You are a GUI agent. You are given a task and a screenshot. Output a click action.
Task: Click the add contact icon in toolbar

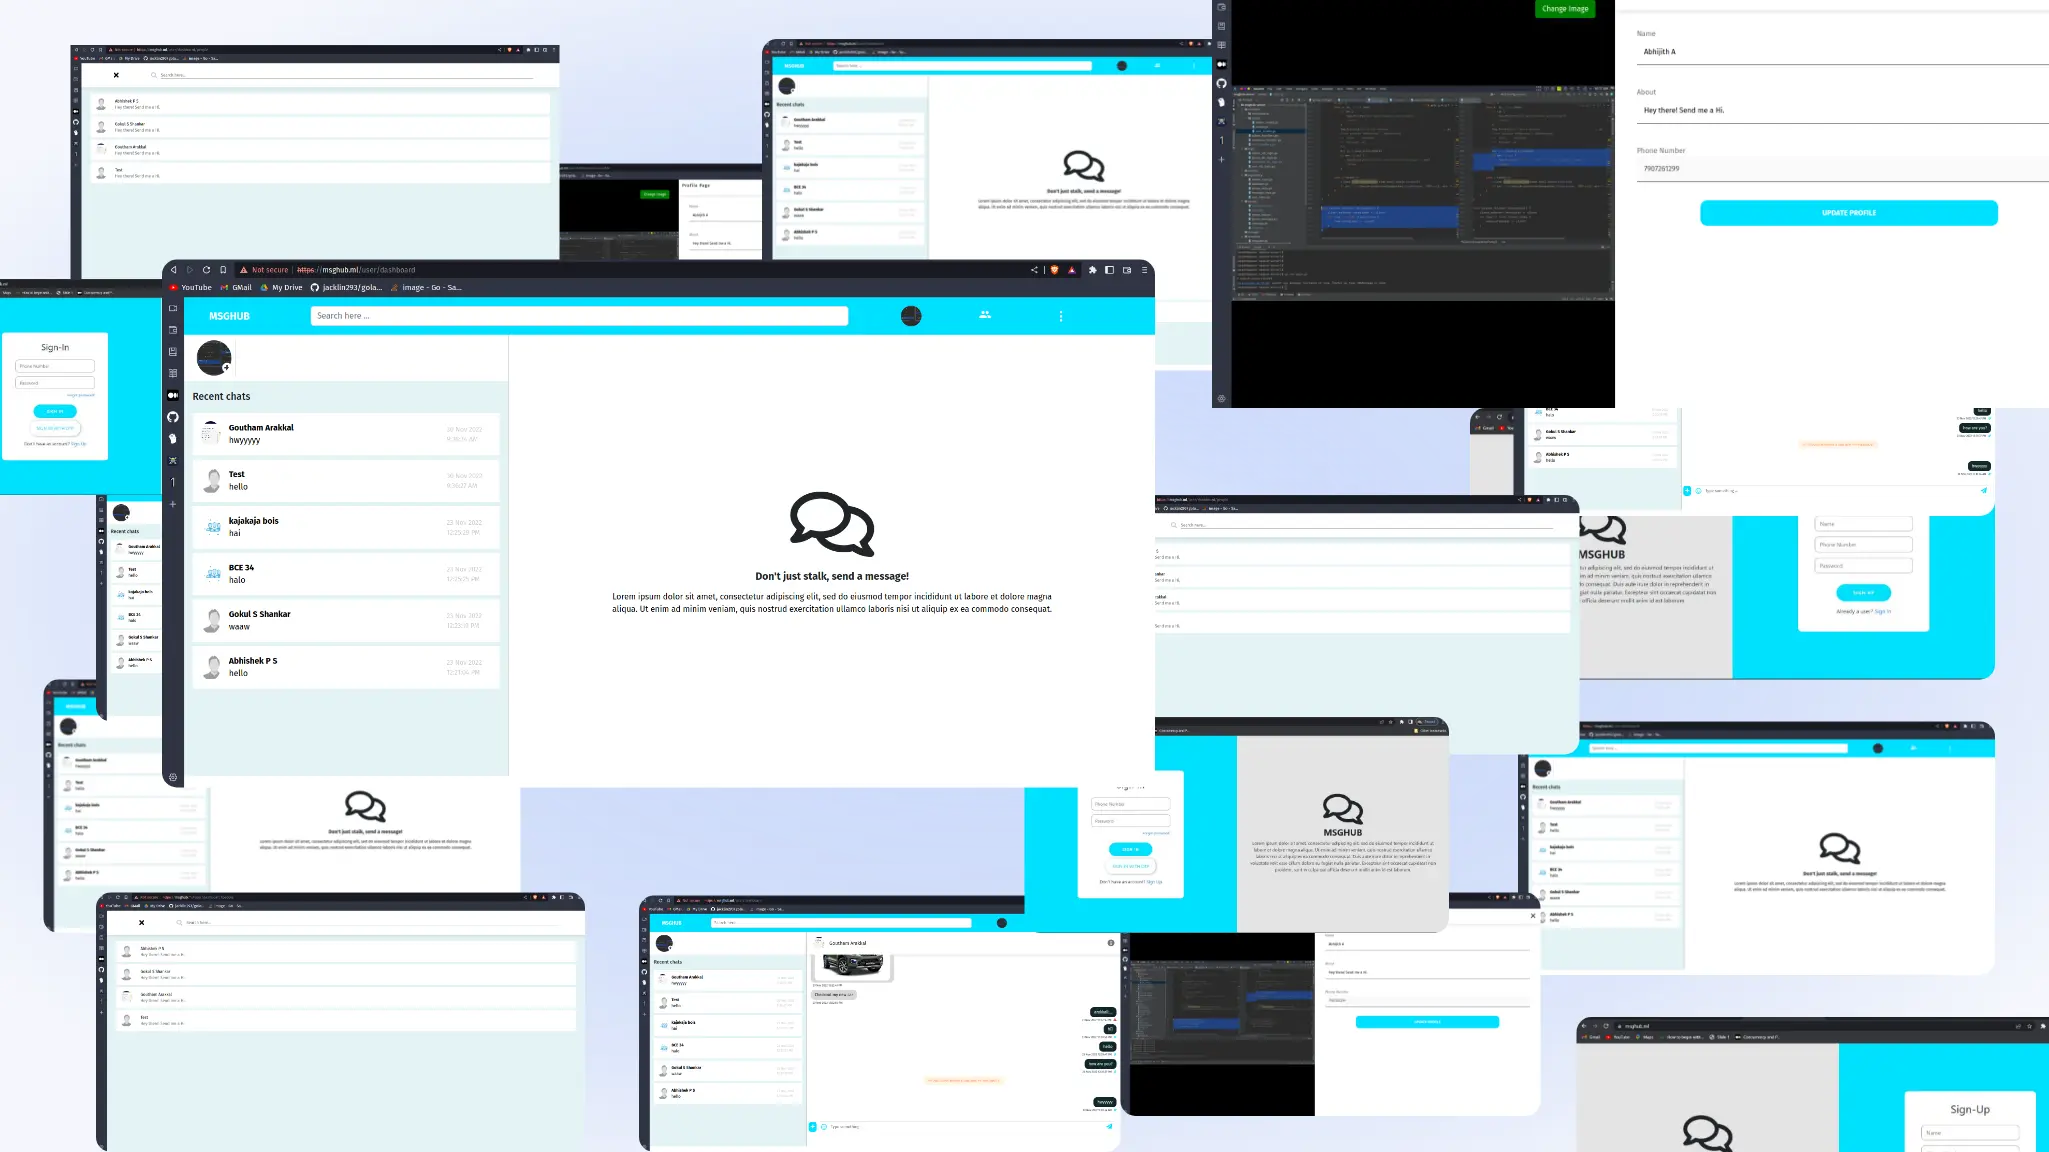[984, 315]
